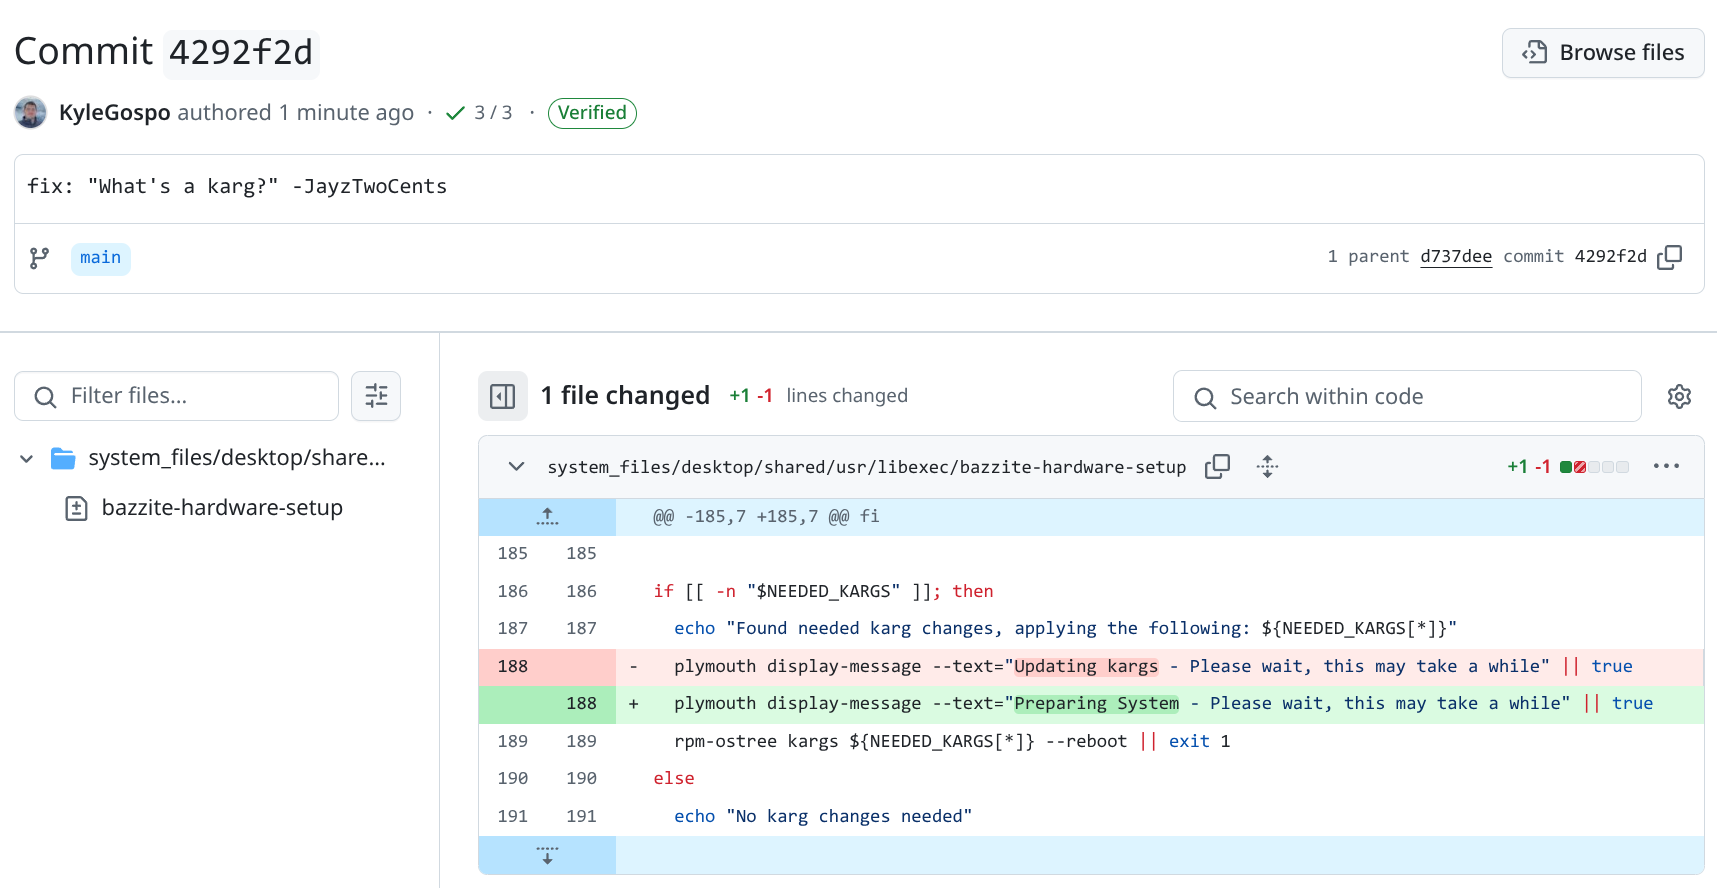
Task: Collapse the bazzite-hardware-setup file diff
Action: click(x=516, y=467)
